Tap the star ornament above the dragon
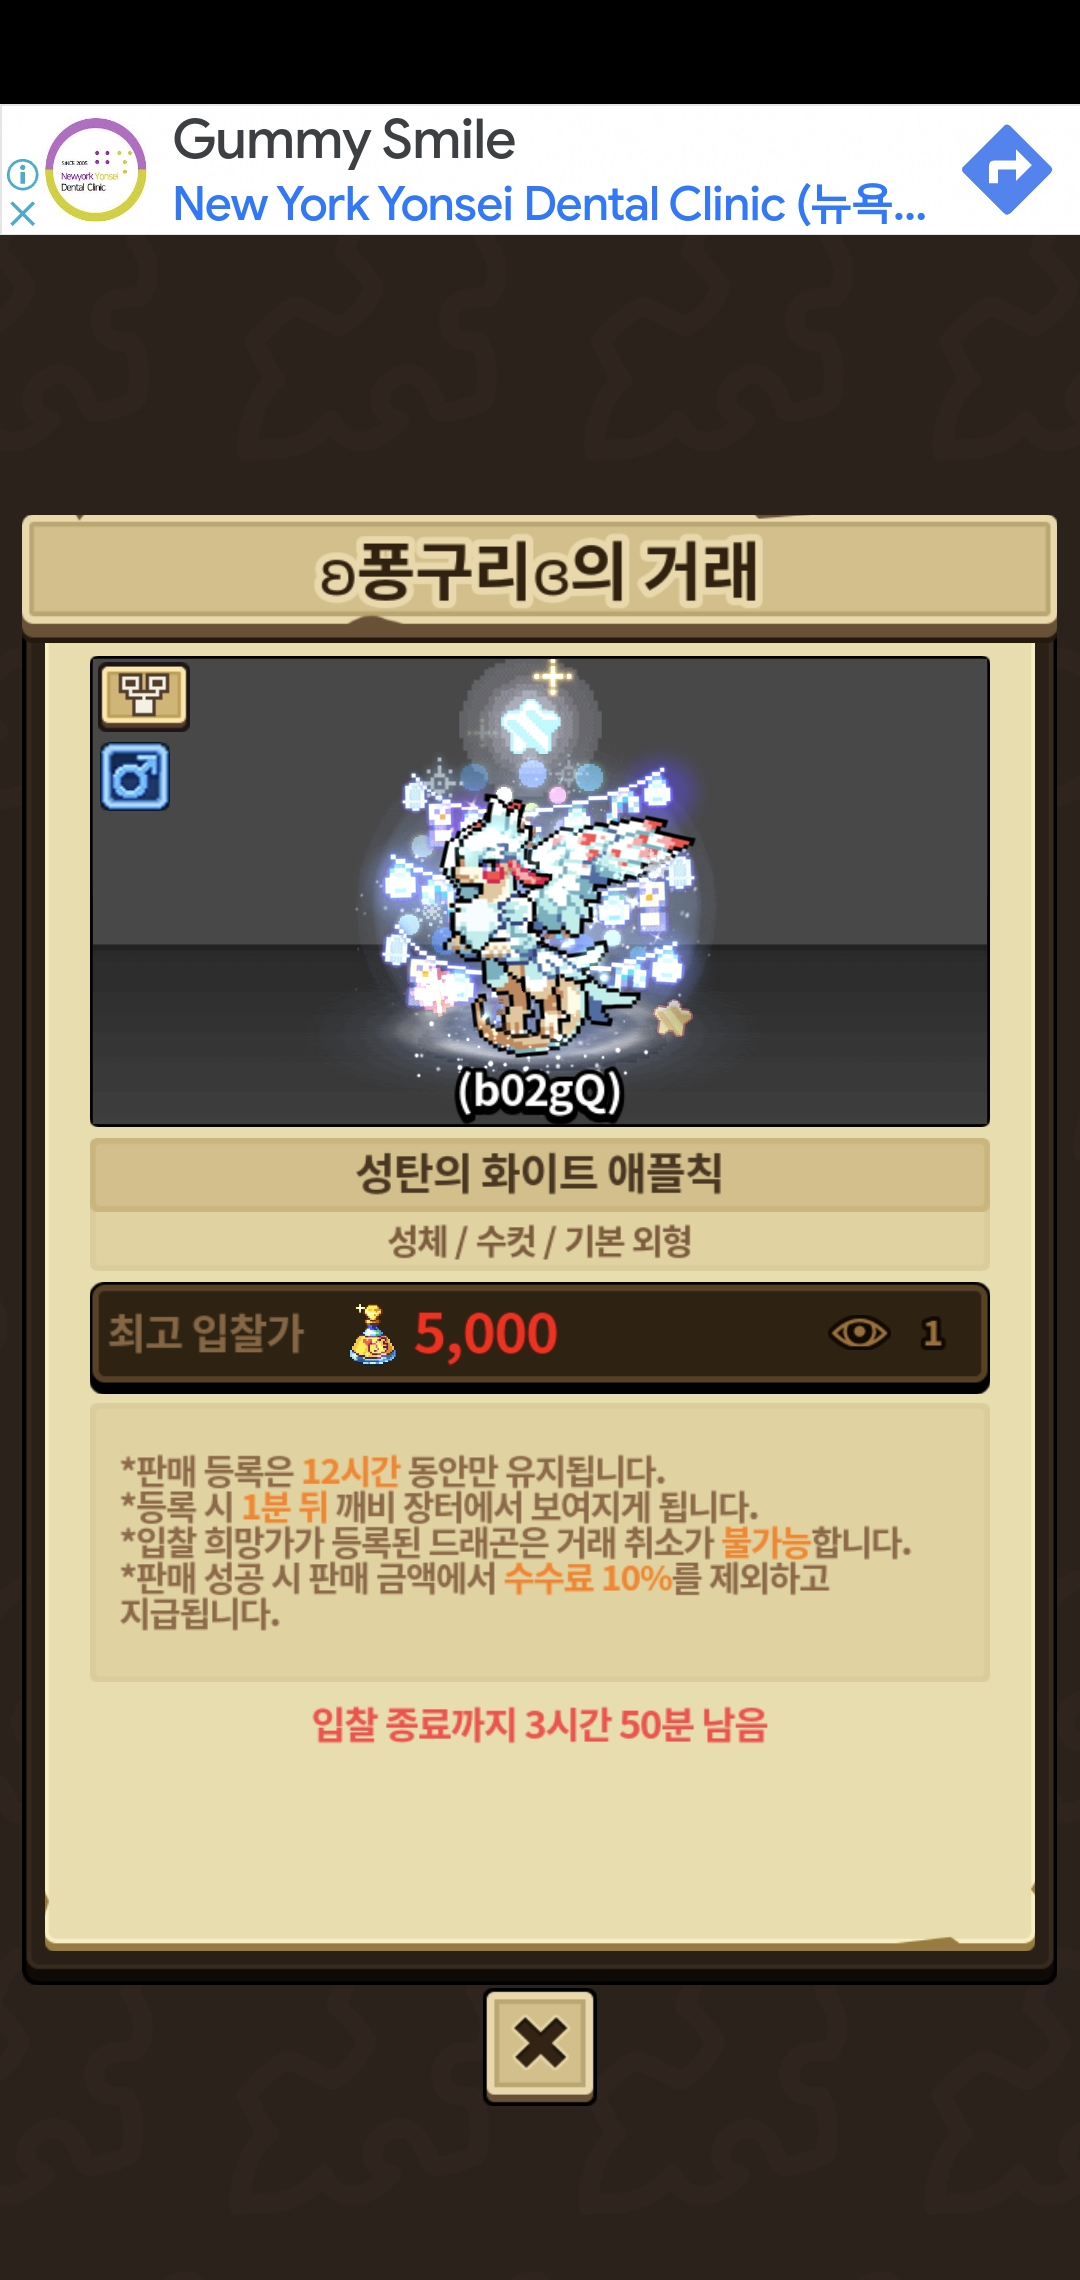 (531, 725)
